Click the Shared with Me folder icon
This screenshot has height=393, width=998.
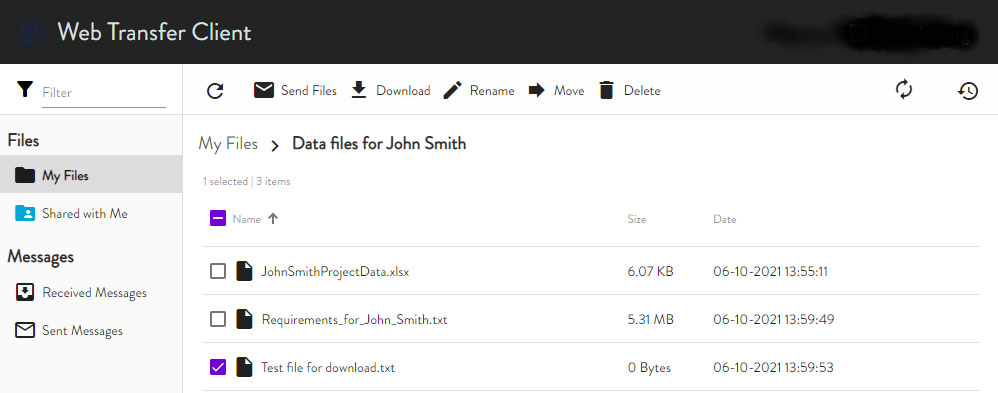point(25,213)
